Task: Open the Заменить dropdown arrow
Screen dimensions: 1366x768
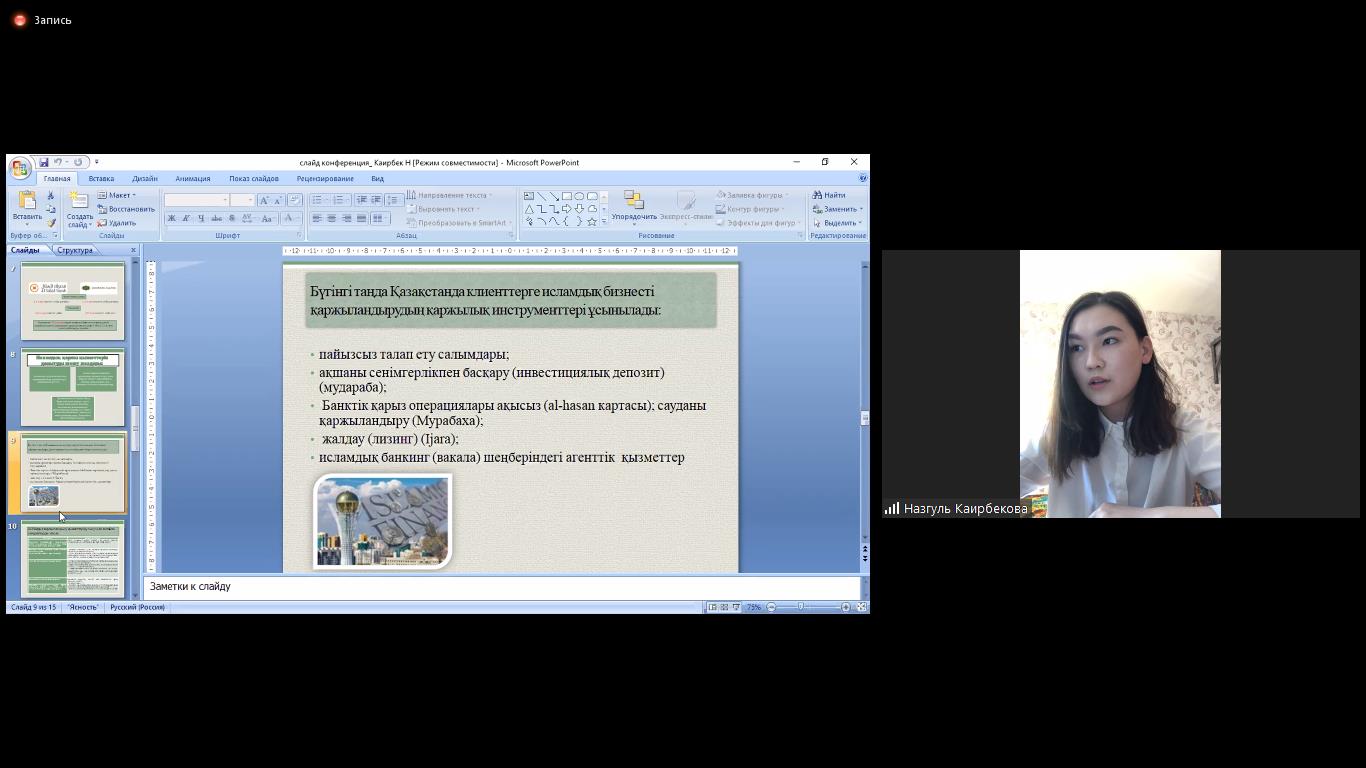Action: [x=860, y=209]
